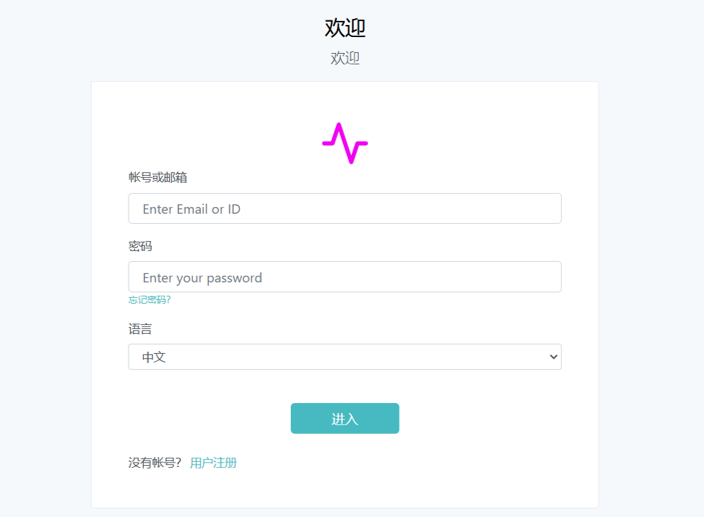Click the chevron arrow on language selector
The height and width of the screenshot is (517, 704).
tap(553, 357)
